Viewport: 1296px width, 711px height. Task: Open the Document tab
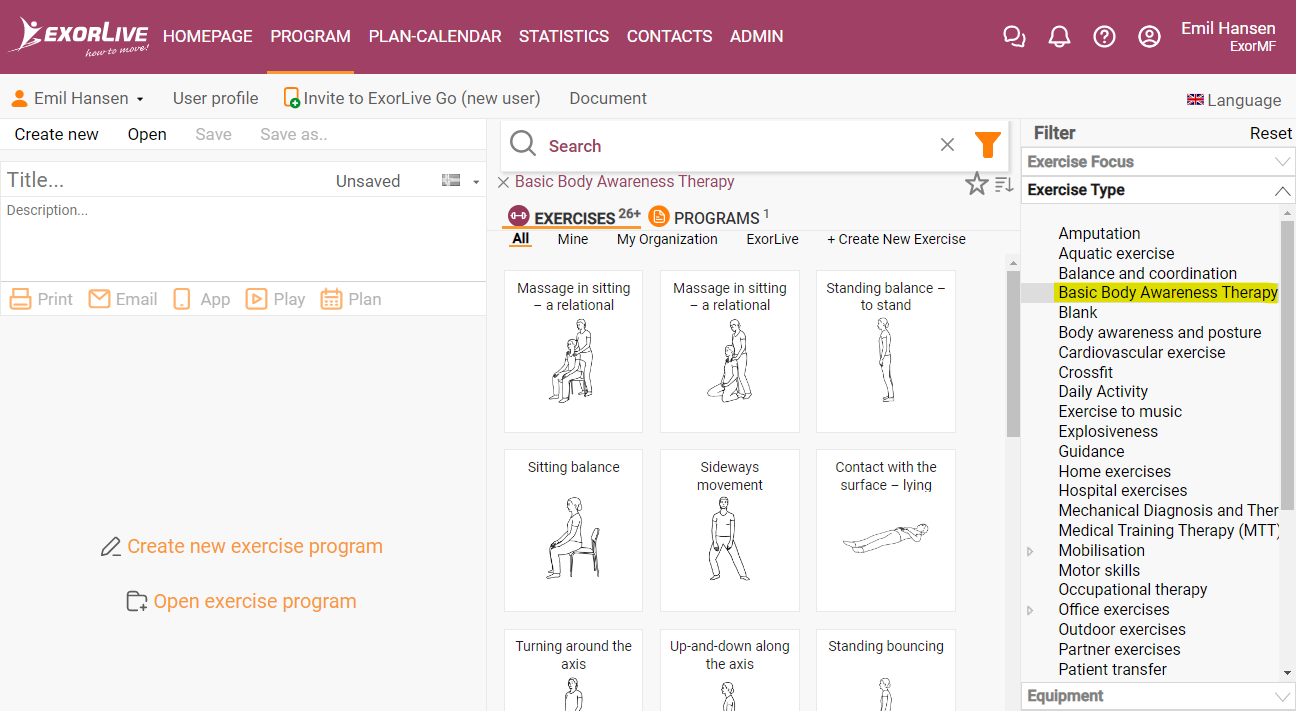(608, 98)
